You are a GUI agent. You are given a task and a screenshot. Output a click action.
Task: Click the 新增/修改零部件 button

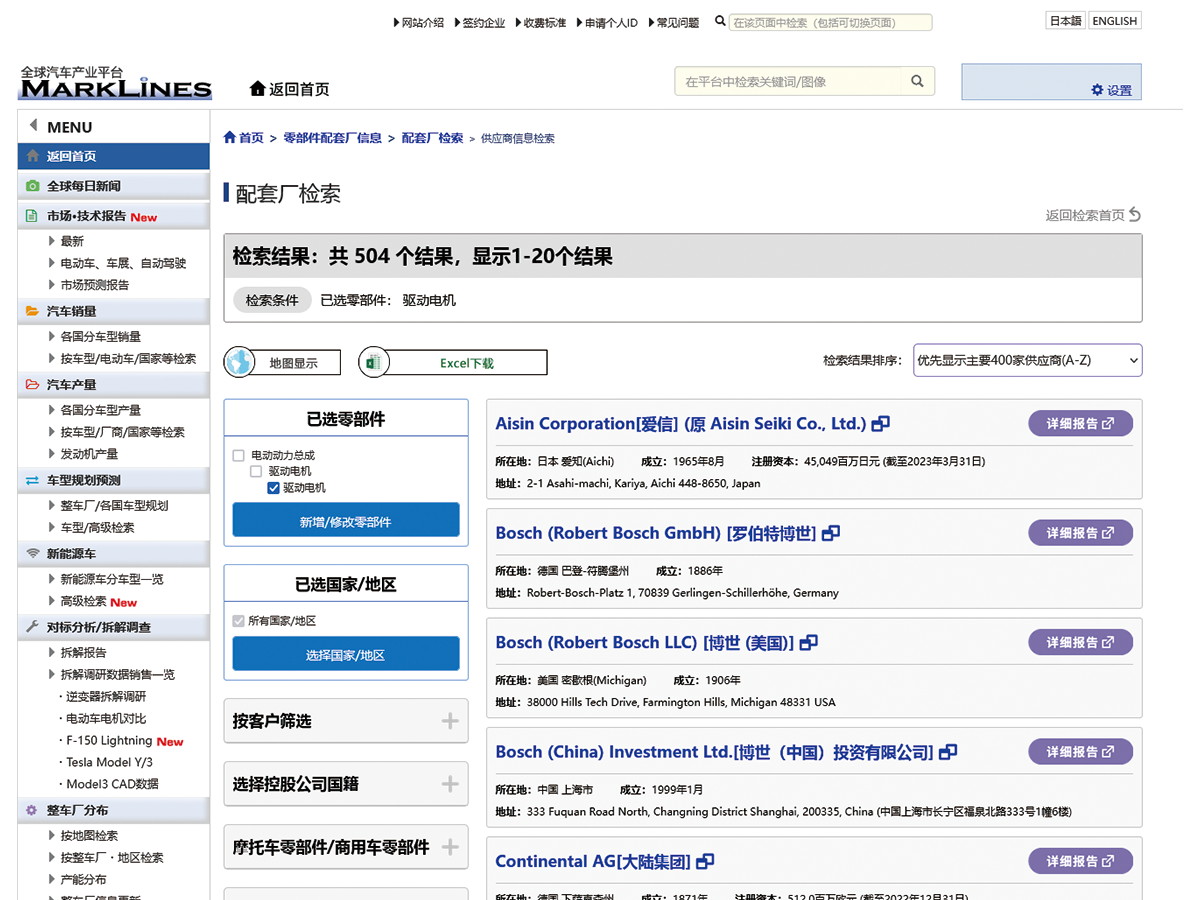[x=346, y=521]
